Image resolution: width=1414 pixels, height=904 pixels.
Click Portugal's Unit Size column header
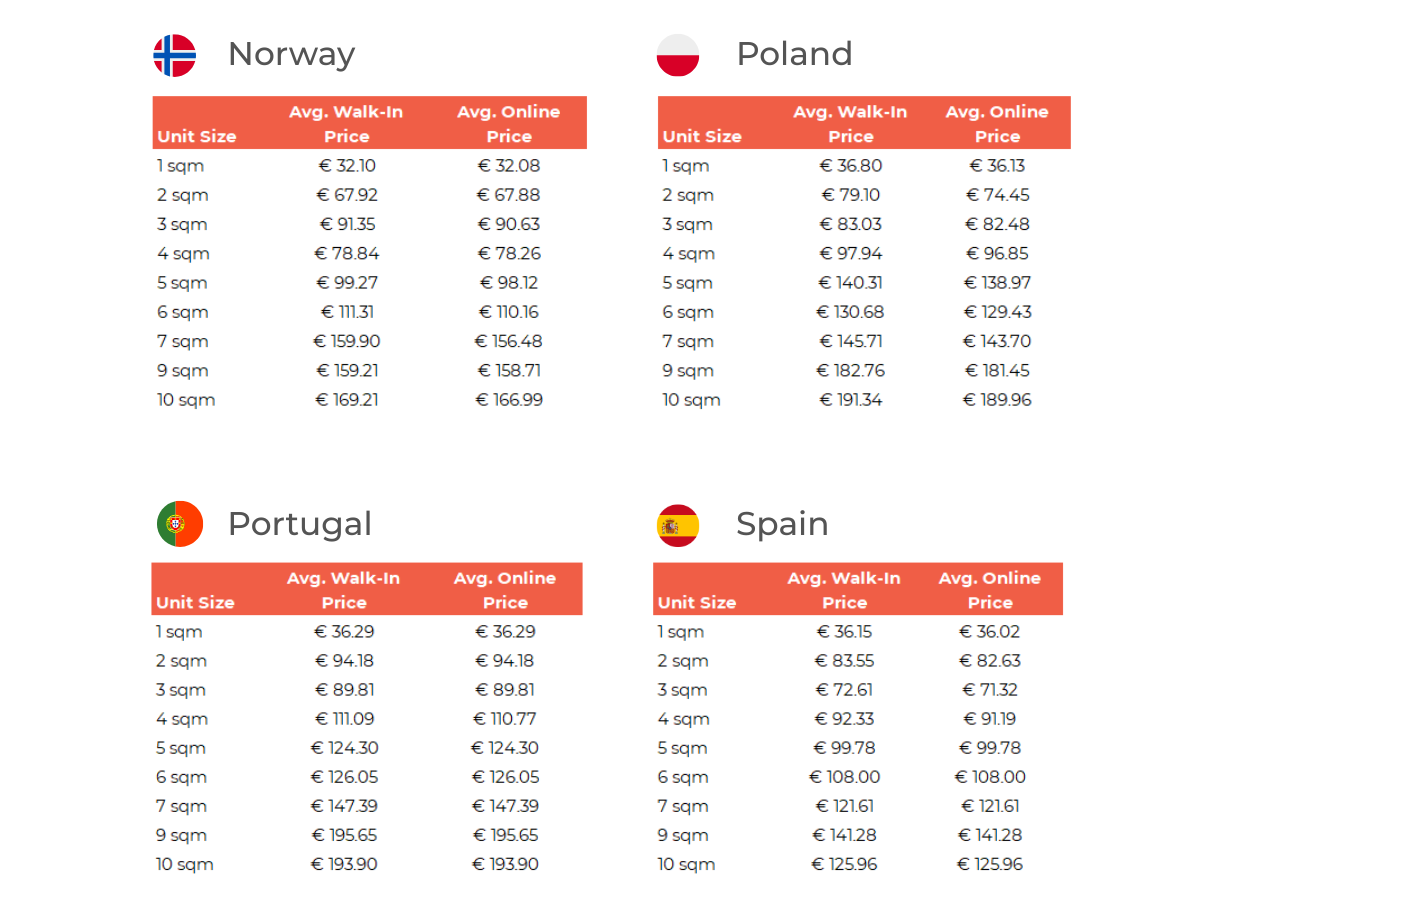point(195,602)
